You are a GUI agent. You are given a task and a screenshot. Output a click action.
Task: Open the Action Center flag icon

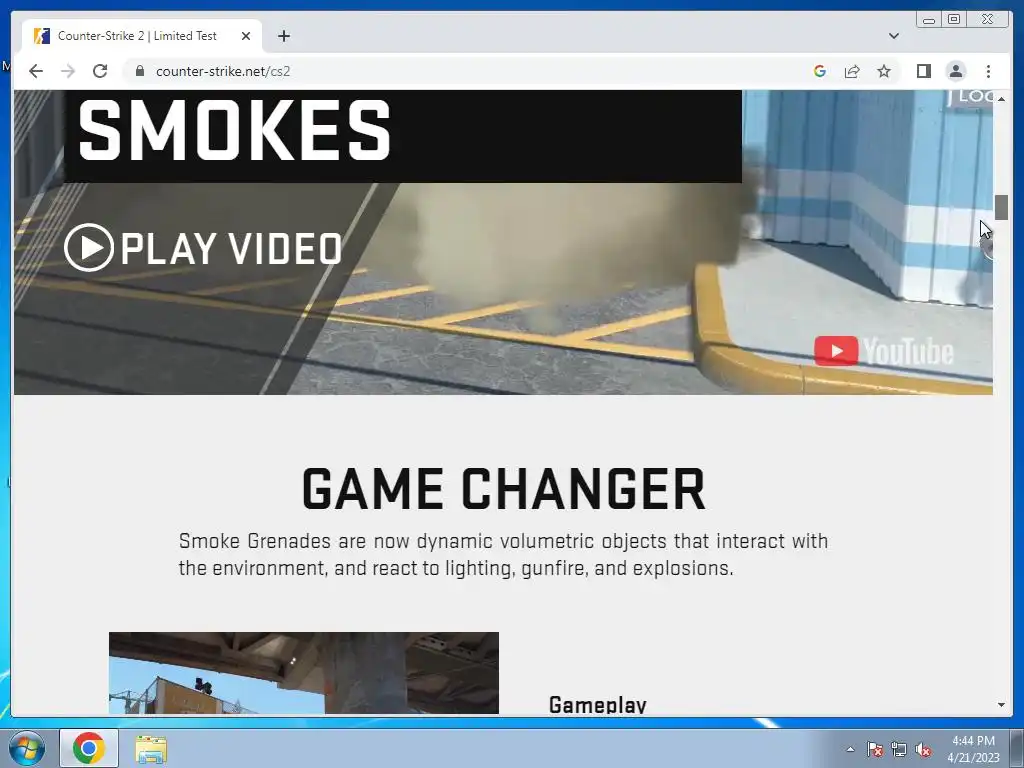tap(874, 750)
